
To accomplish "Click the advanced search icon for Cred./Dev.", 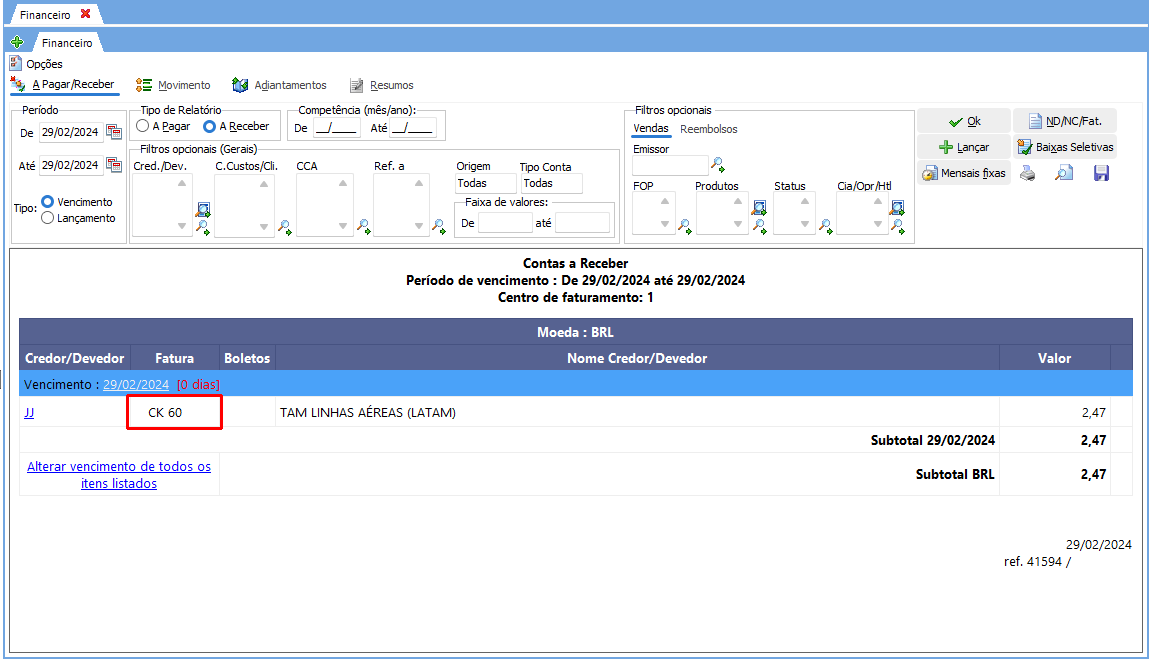I will pyautogui.click(x=203, y=210).
